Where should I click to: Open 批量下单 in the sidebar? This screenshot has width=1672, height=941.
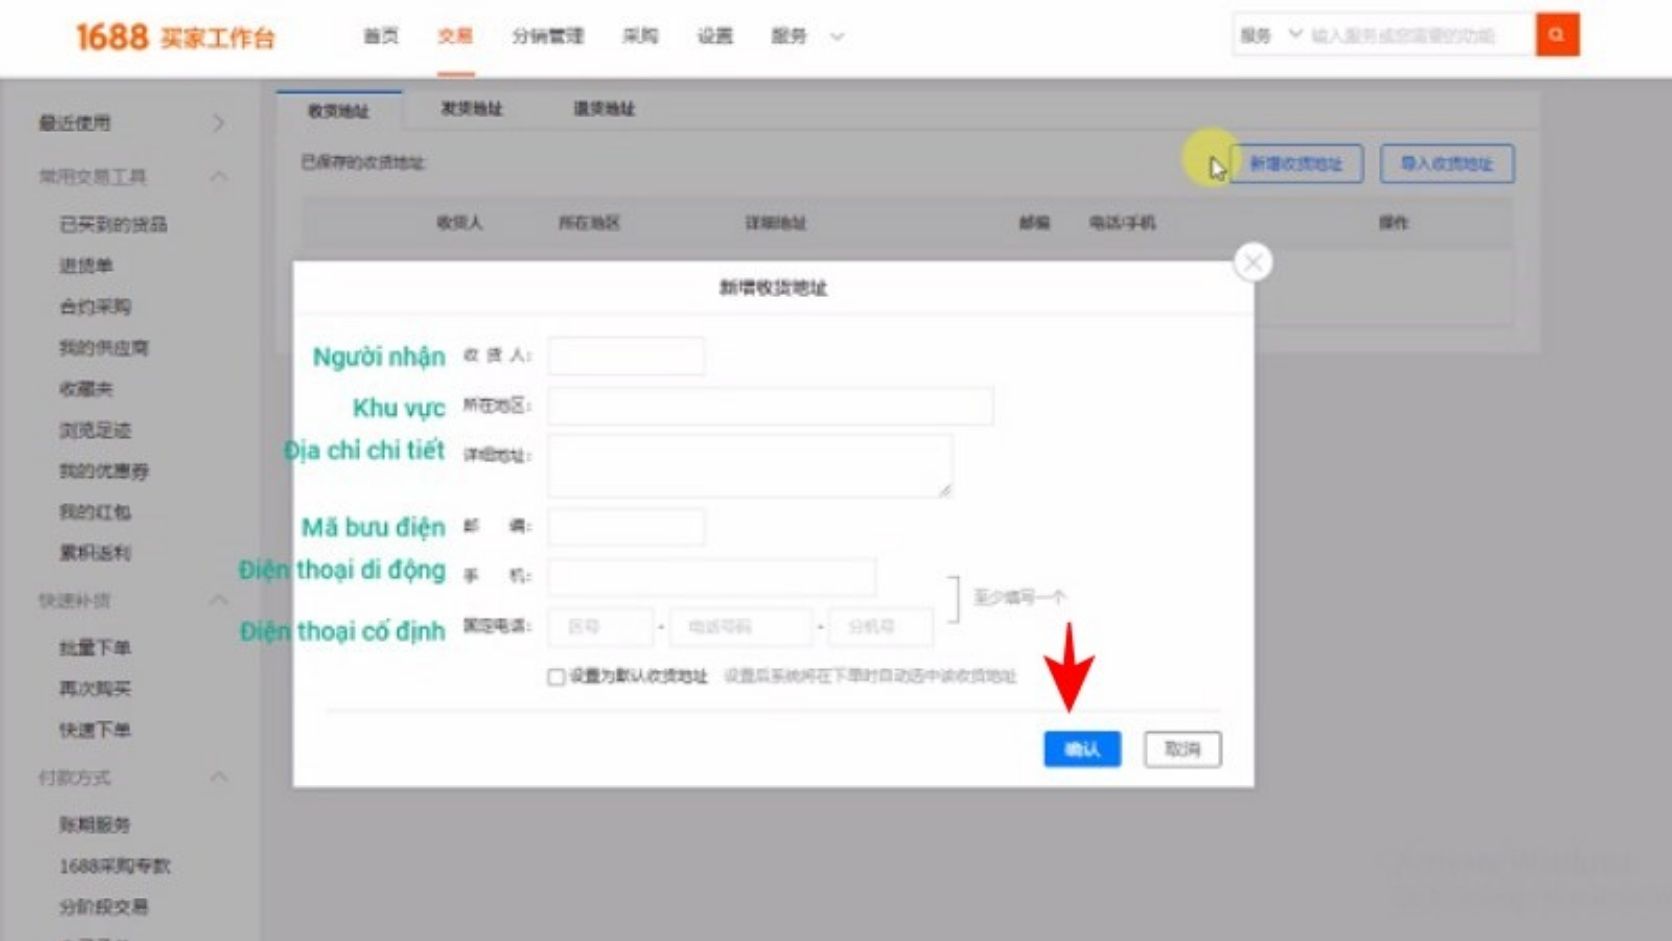click(x=95, y=648)
